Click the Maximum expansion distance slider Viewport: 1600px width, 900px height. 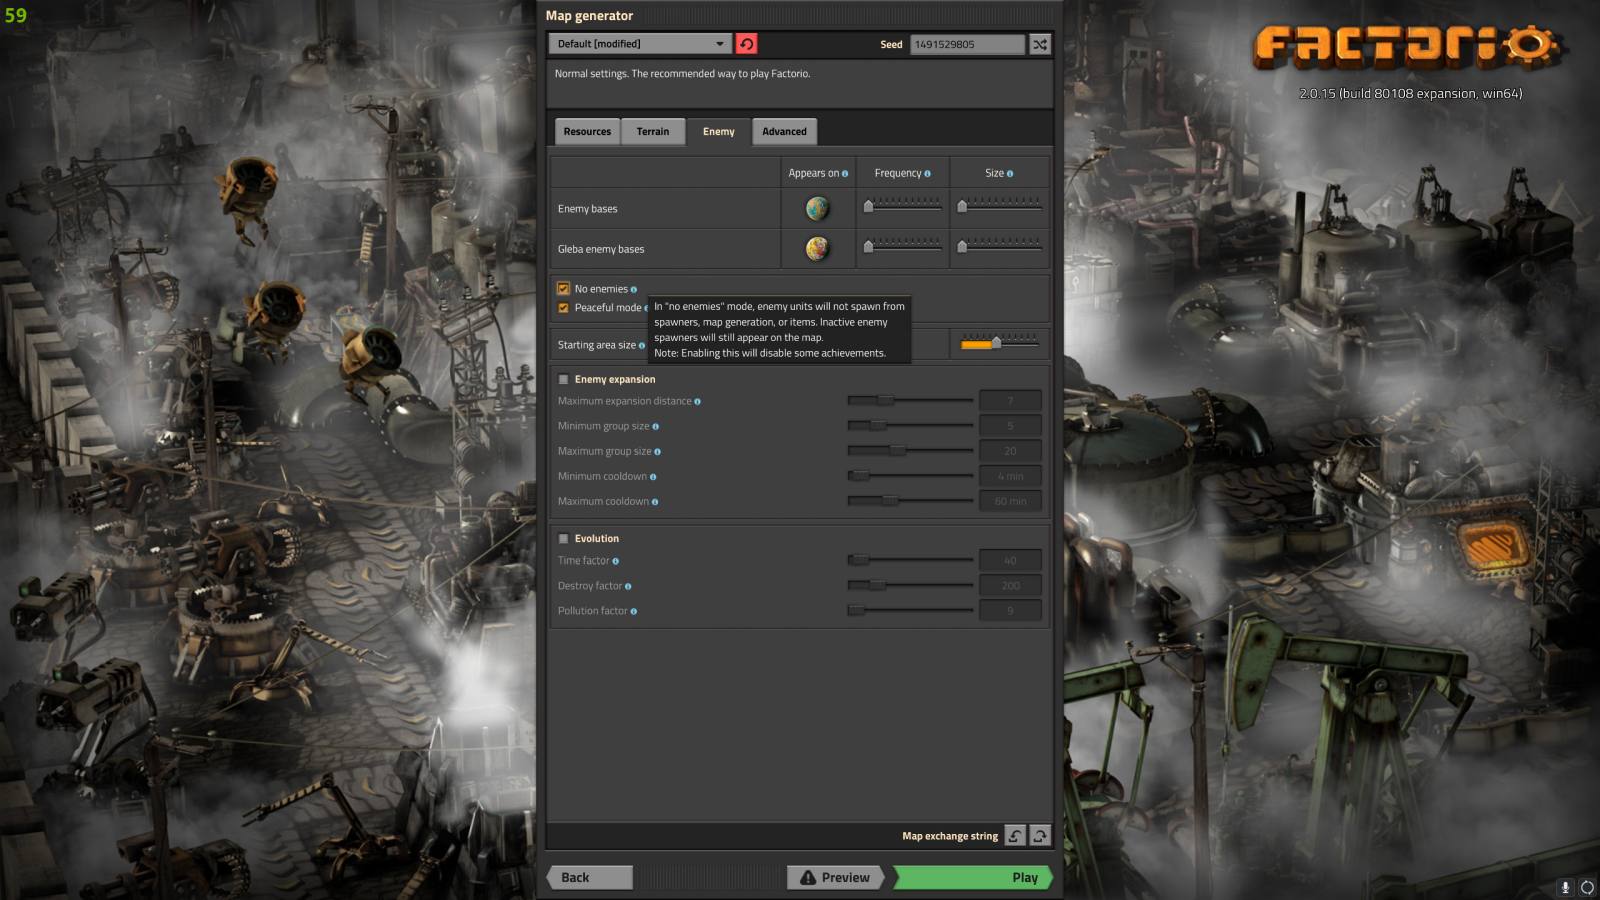pyautogui.click(x=910, y=400)
